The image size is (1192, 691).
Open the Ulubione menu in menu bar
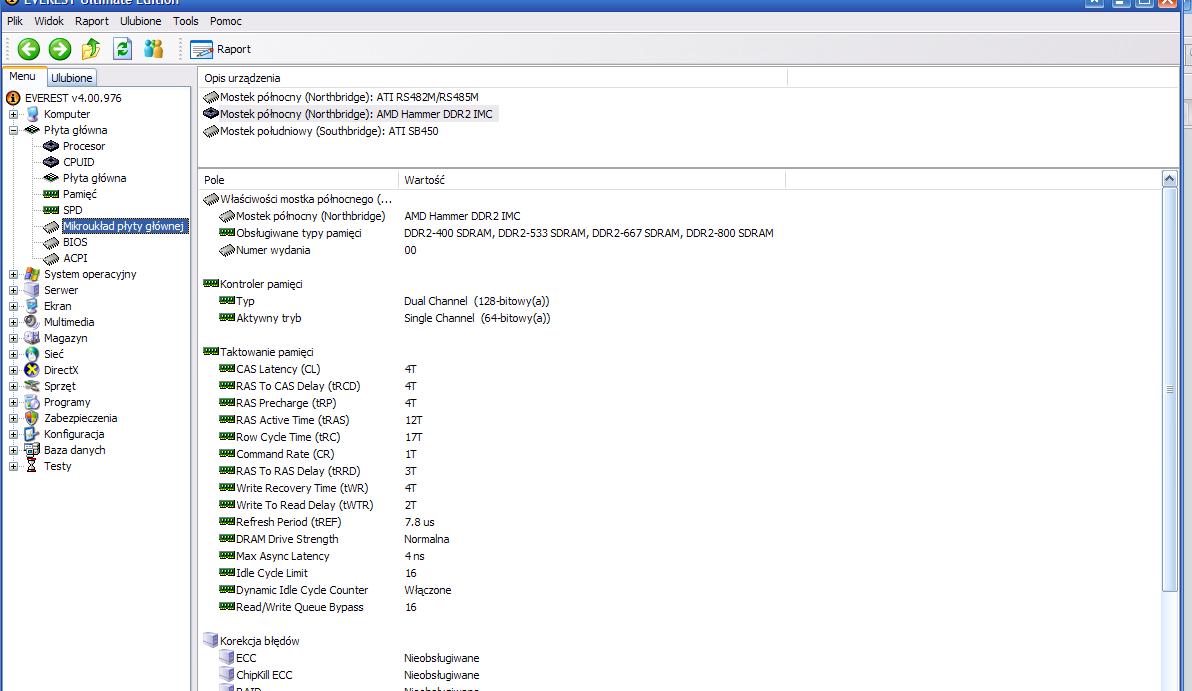pyautogui.click(x=141, y=21)
